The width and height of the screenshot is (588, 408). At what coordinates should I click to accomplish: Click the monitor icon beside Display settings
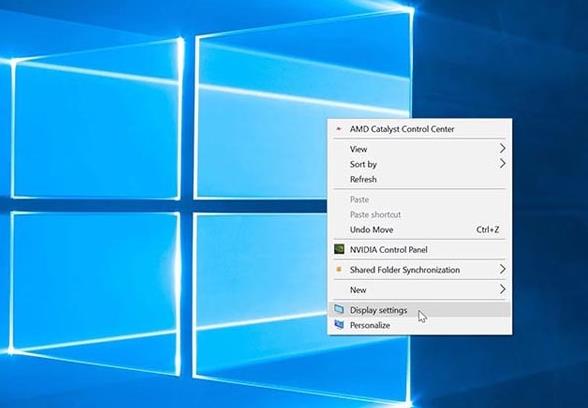(339, 309)
